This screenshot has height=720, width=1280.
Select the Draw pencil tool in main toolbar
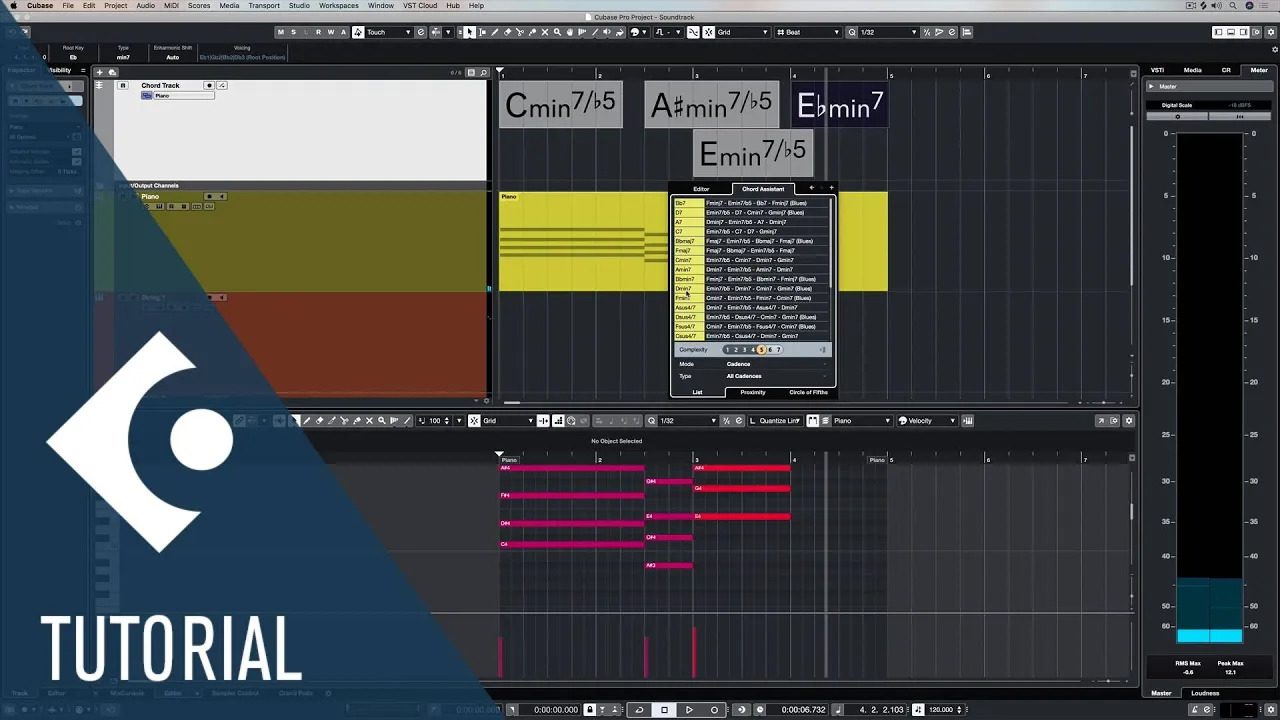(495, 32)
